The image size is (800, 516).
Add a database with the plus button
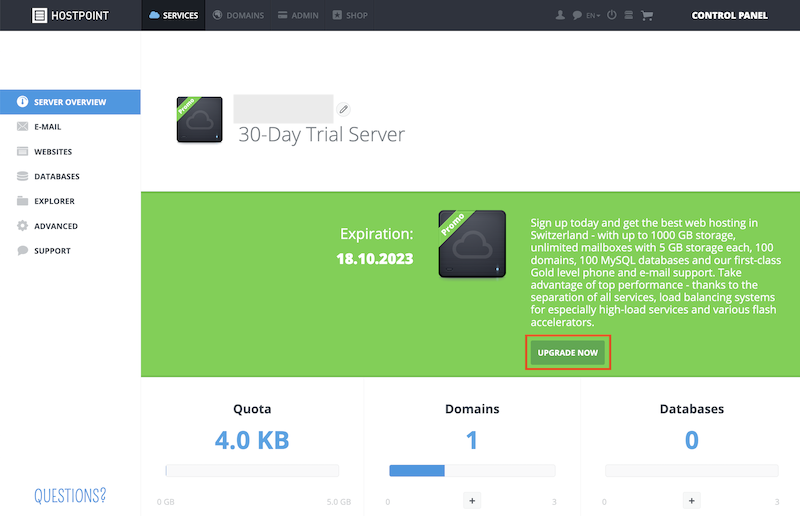[x=691, y=501]
